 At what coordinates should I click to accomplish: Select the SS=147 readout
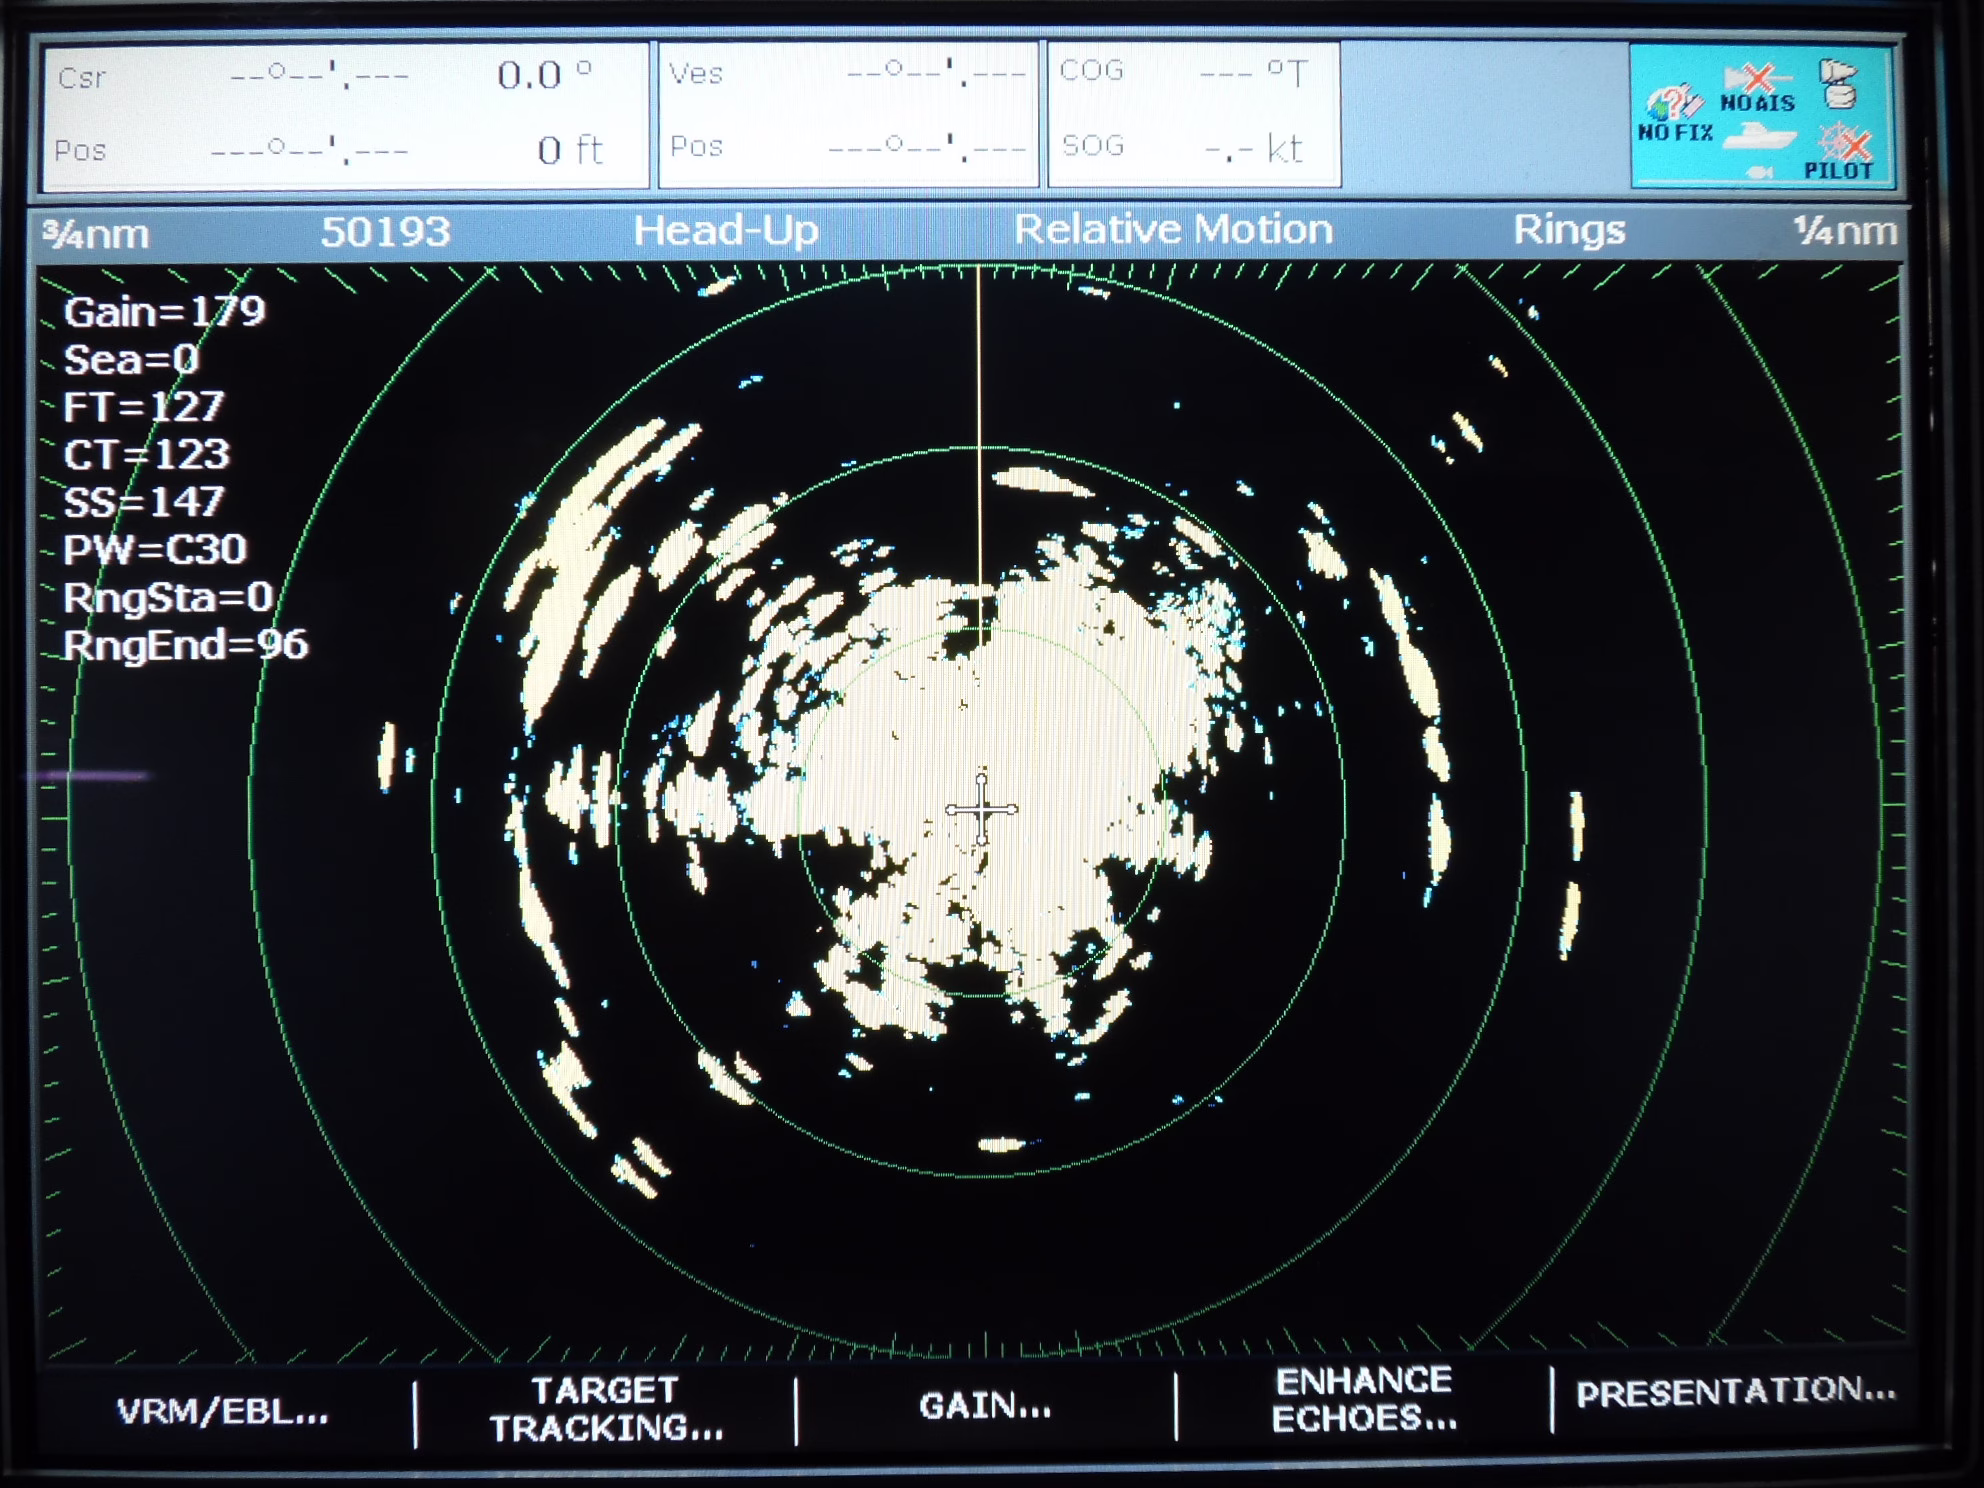click(143, 501)
